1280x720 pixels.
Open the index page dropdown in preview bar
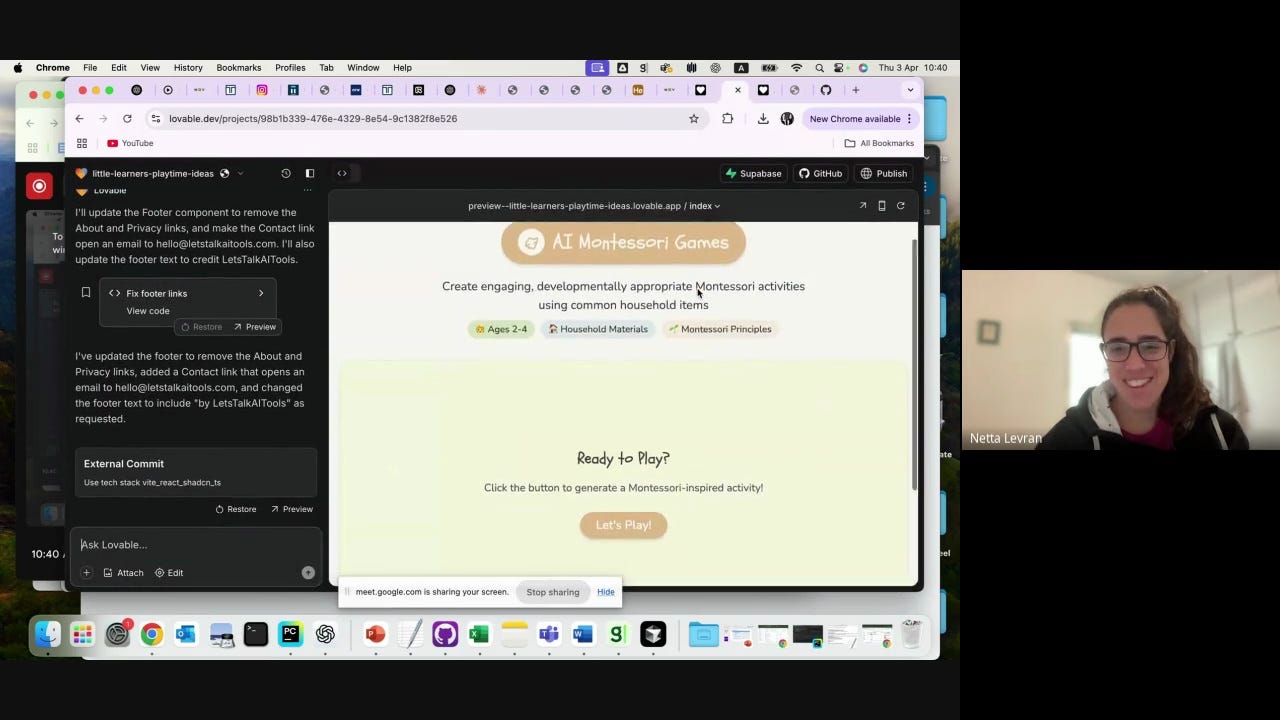click(716, 206)
